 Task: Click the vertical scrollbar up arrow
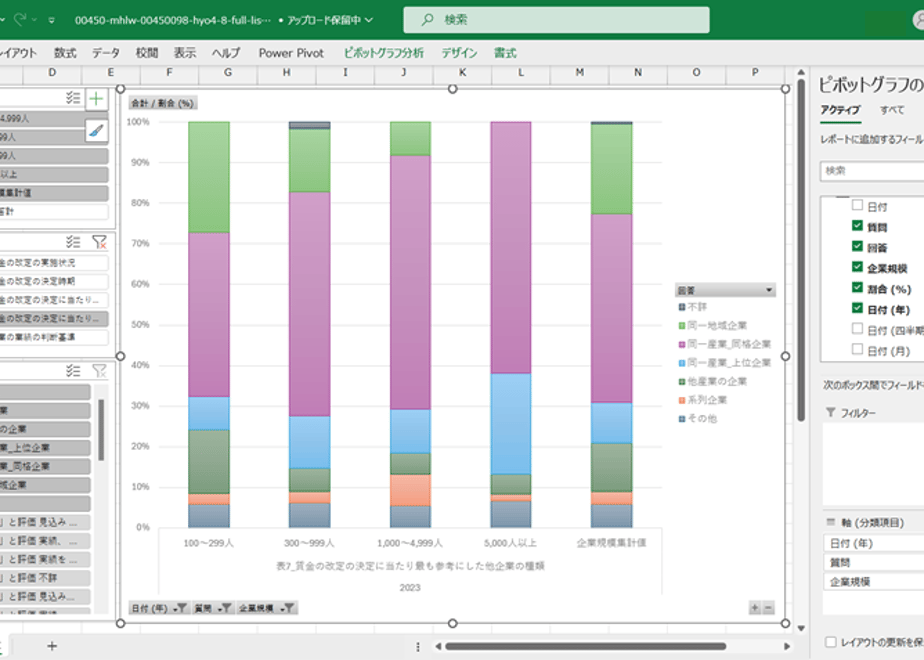click(801, 72)
